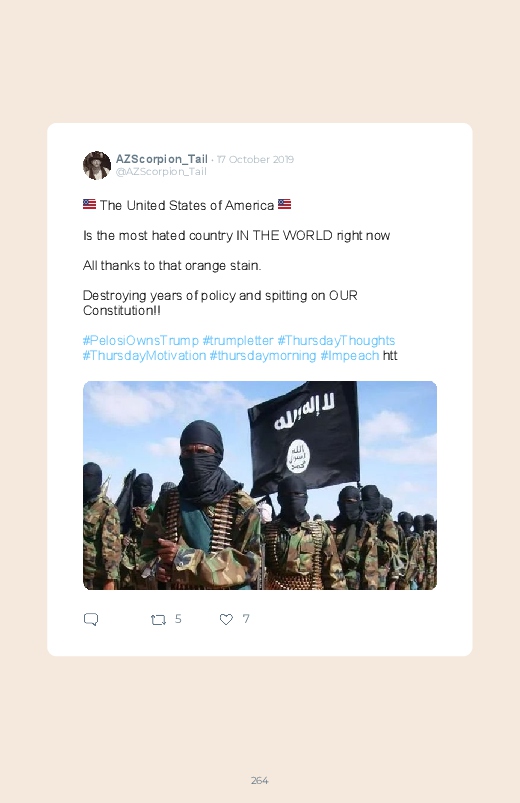The height and width of the screenshot is (803, 520).
Task: Open the #trumpletter hashtag
Action: point(238,341)
